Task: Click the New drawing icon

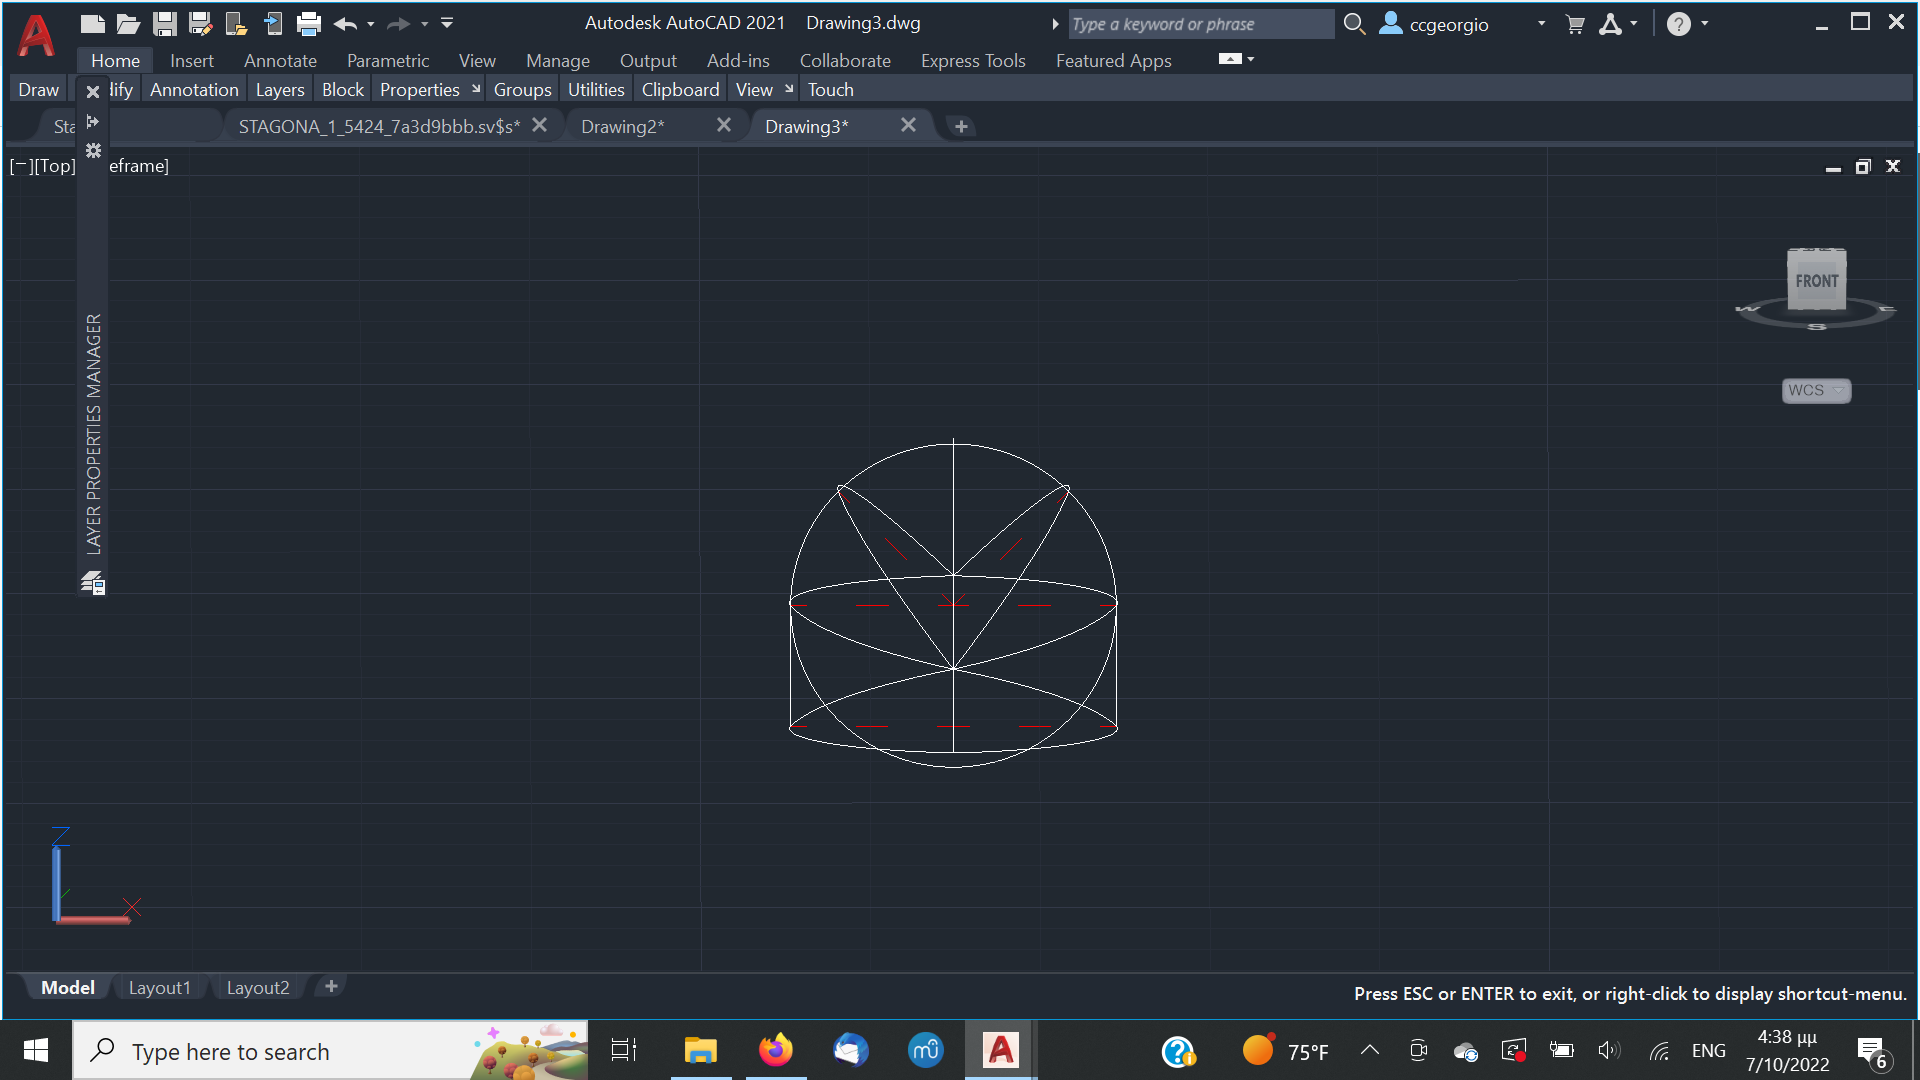Action: [92, 24]
